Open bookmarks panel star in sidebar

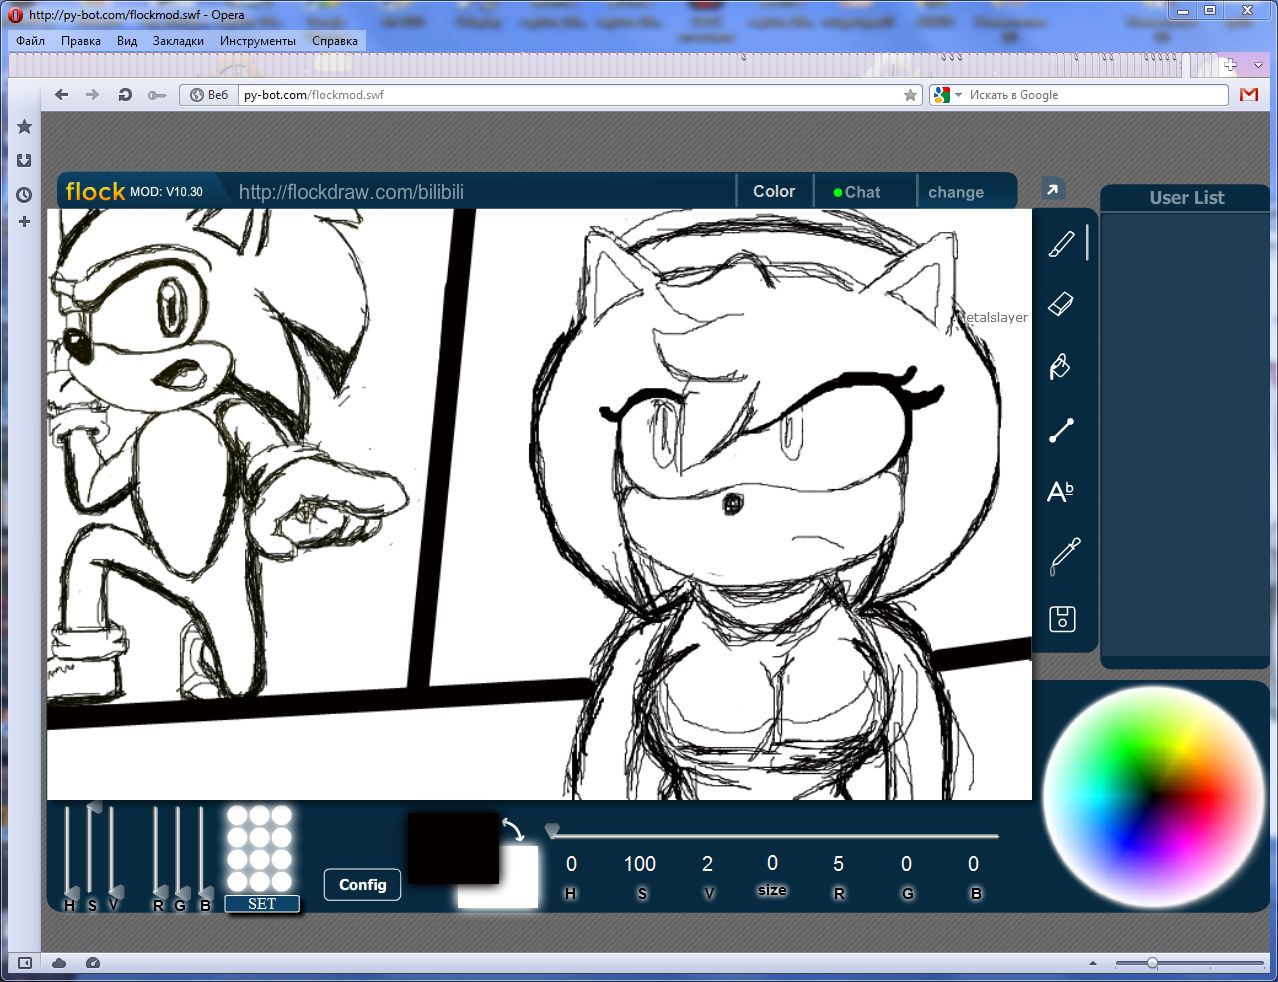(25, 127)
